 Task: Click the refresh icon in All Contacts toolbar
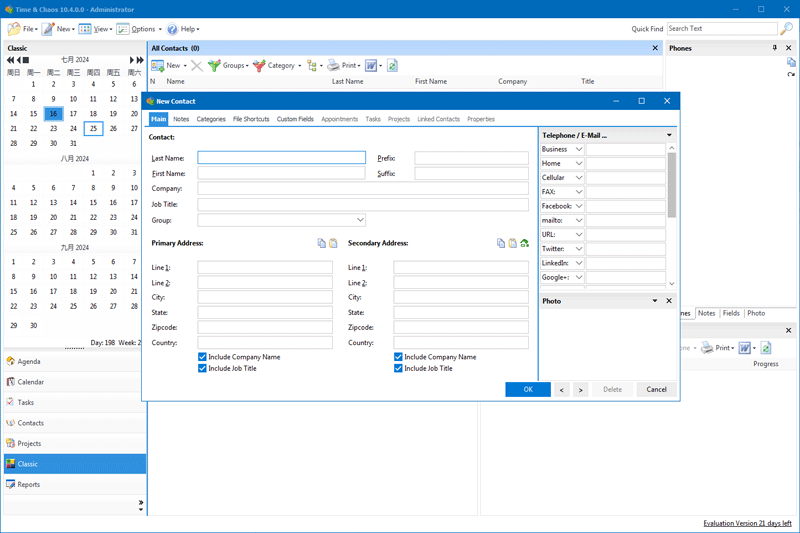click(392, 65)
